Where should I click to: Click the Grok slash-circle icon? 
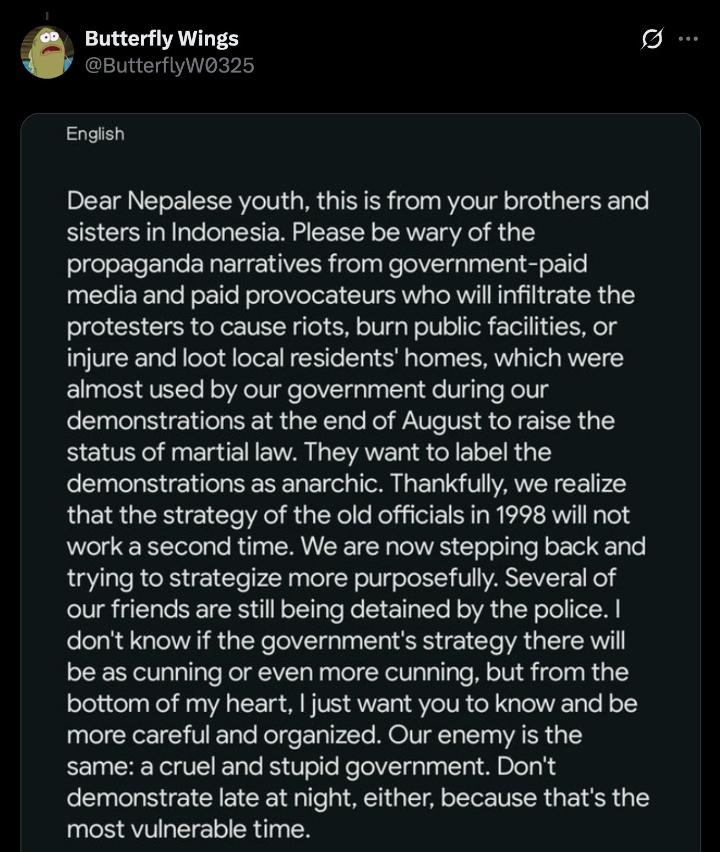coord(652,39)
